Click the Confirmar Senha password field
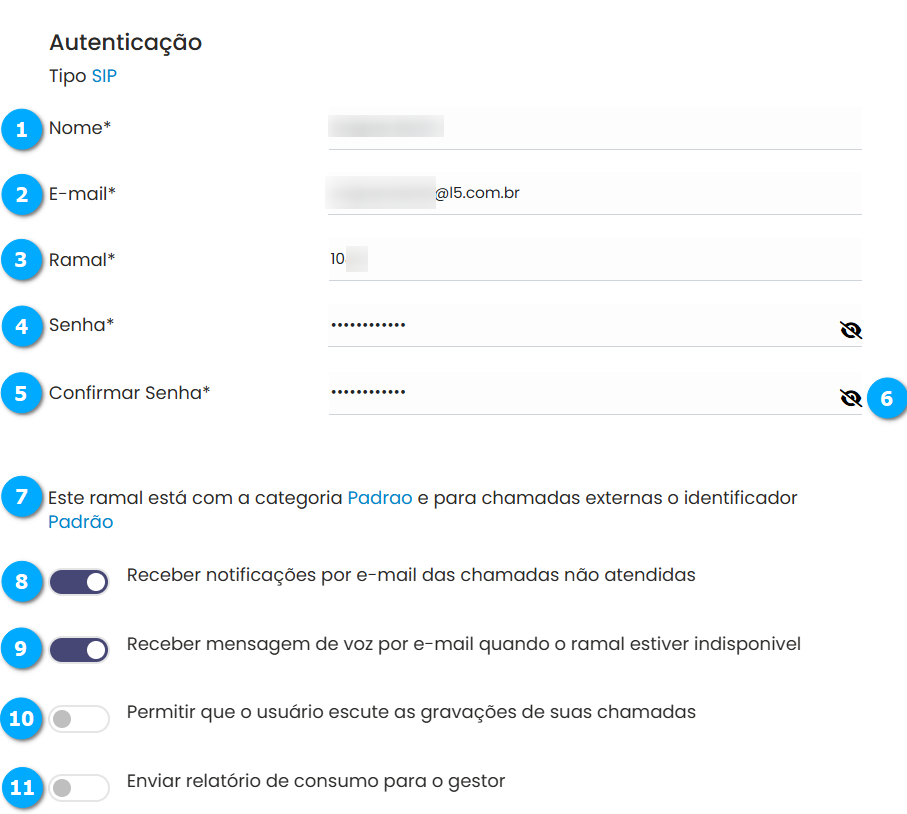 point(580,393)
